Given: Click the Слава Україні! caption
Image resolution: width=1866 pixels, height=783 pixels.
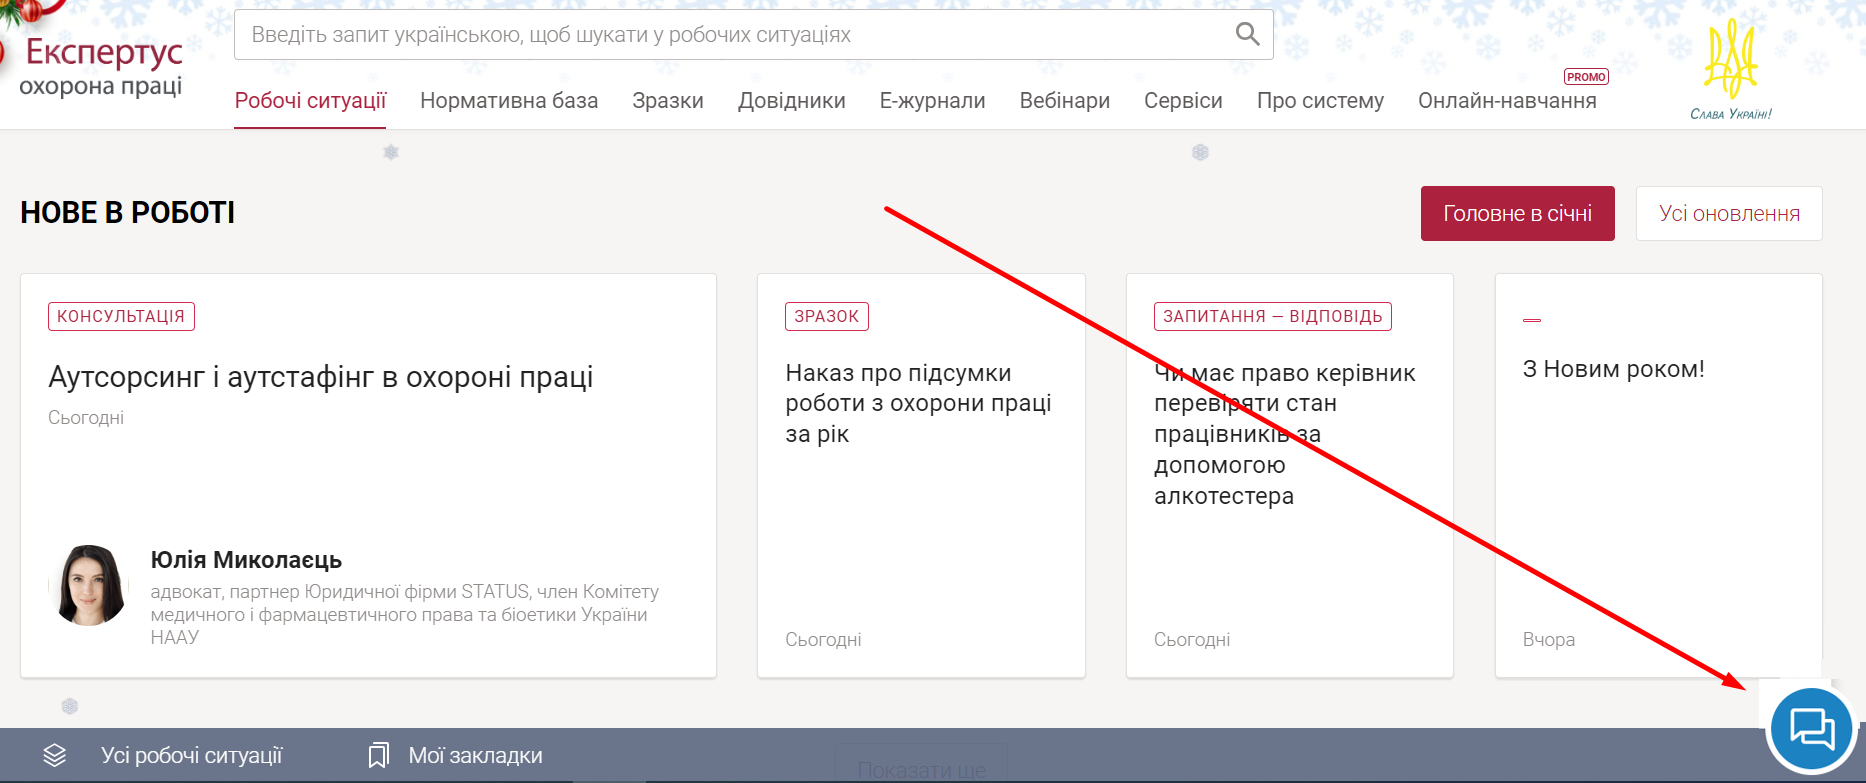Looking at the screenshot, I should [x=1731, y=114].
